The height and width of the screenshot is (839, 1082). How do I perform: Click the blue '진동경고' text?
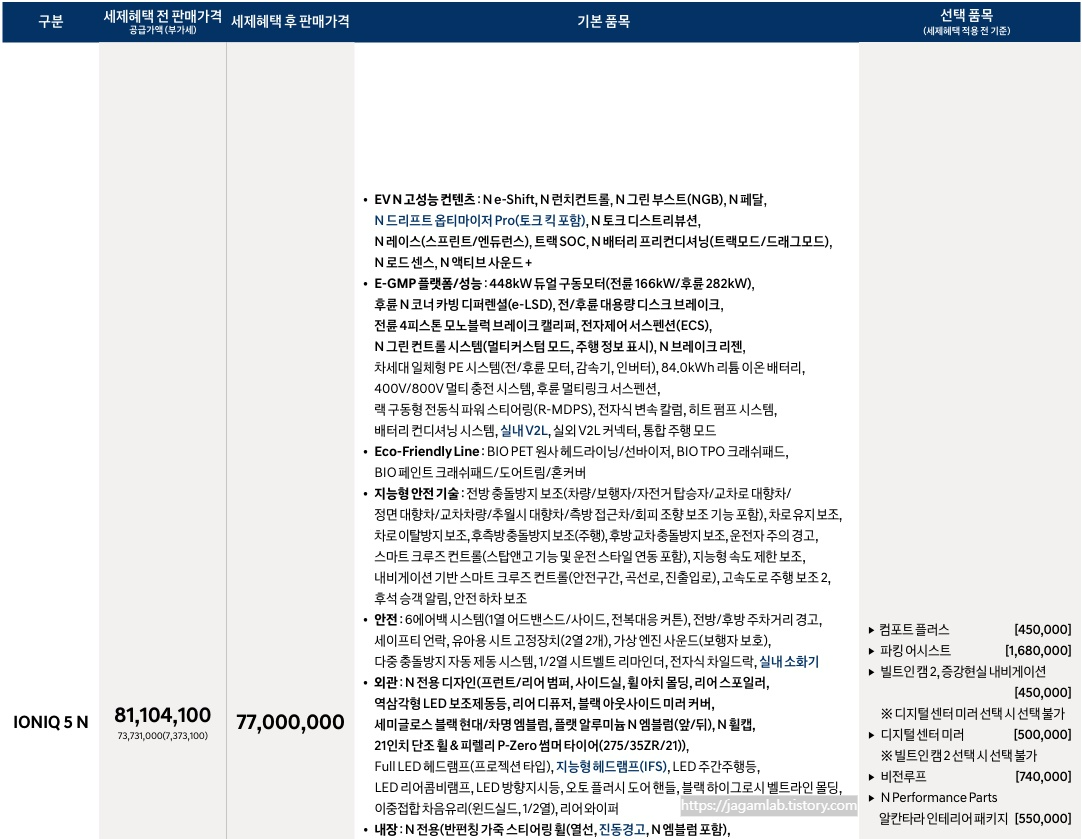[x=622, y=829]
